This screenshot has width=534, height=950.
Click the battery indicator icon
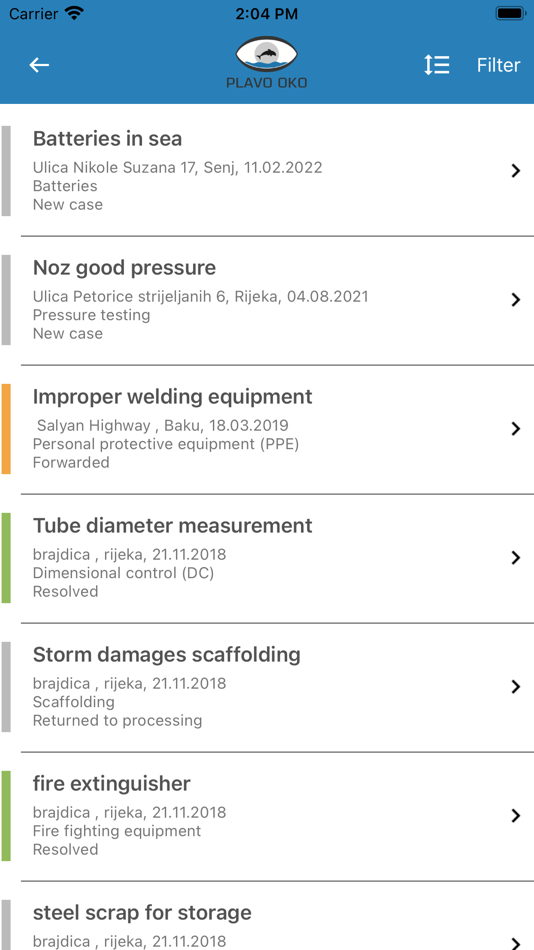[x=510, y=13]
